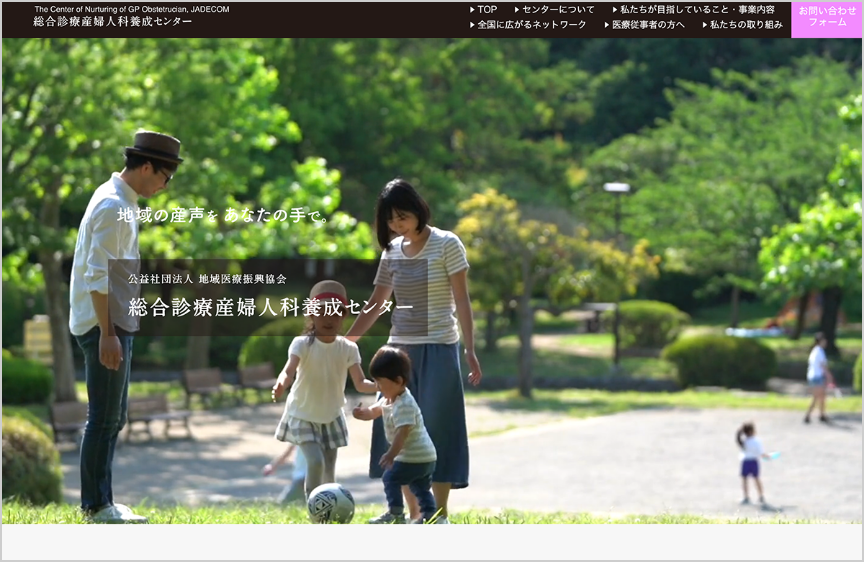
Task: Open the pink お問い合わせフォーム button
Action: click(x=827, y=17)
